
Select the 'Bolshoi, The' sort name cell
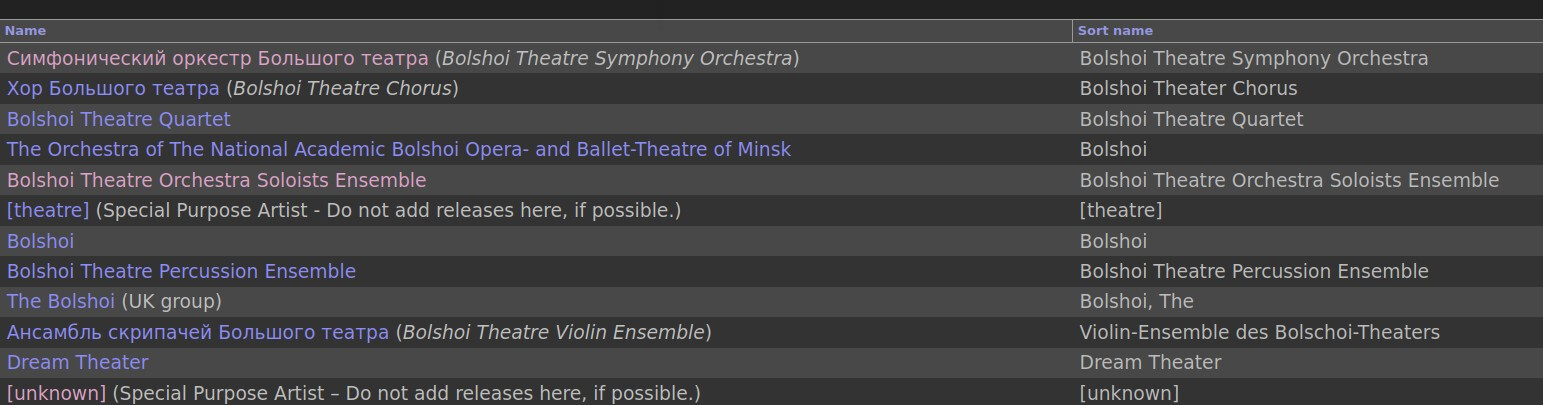coord(1136,301)
